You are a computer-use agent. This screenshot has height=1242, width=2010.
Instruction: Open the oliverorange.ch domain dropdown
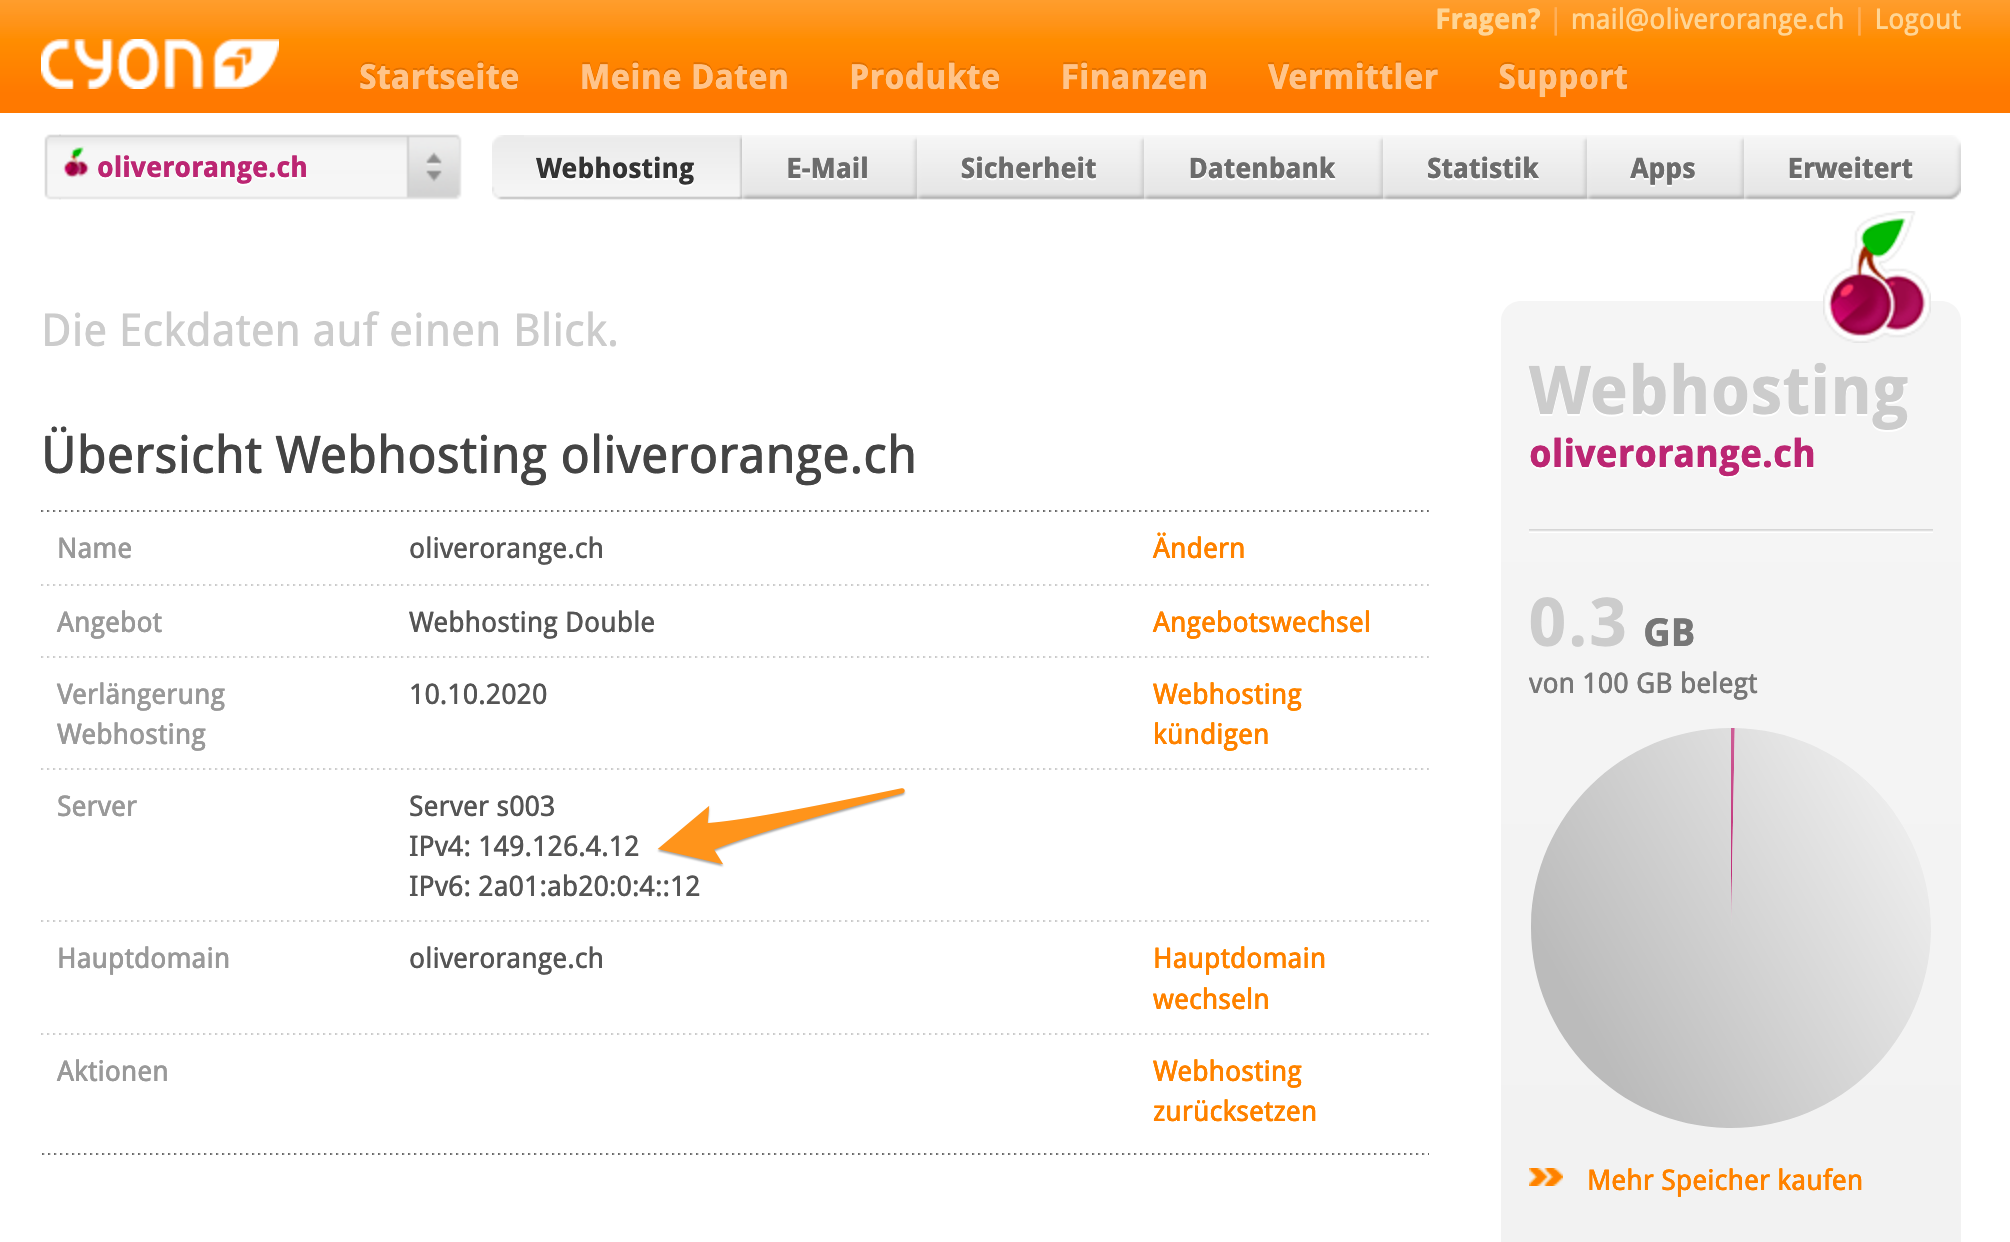252,167
